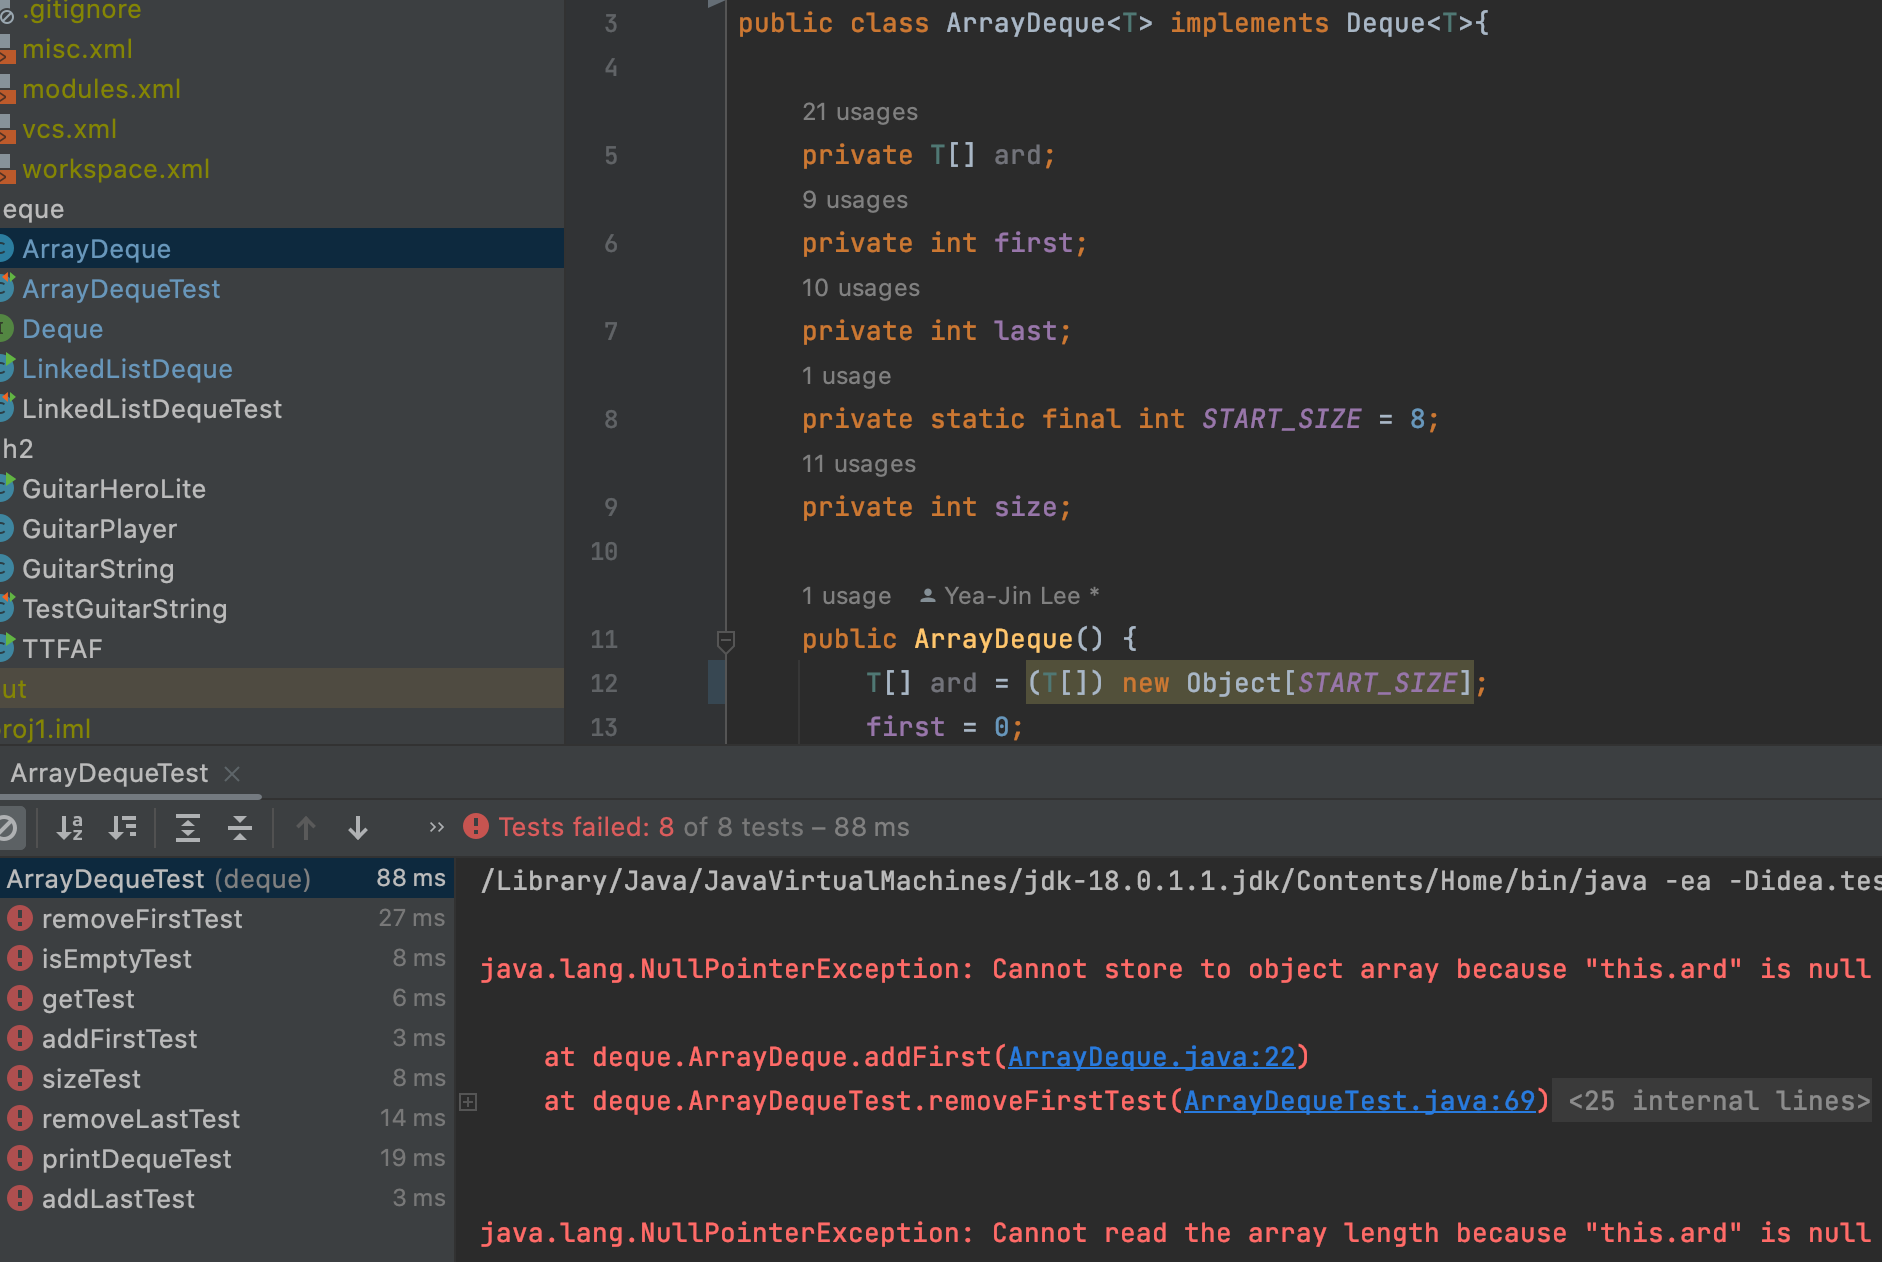Screen dimensions: 1882x1262
Task: Expand the 25 internal lines fold
Action: click(1718, 1101)
